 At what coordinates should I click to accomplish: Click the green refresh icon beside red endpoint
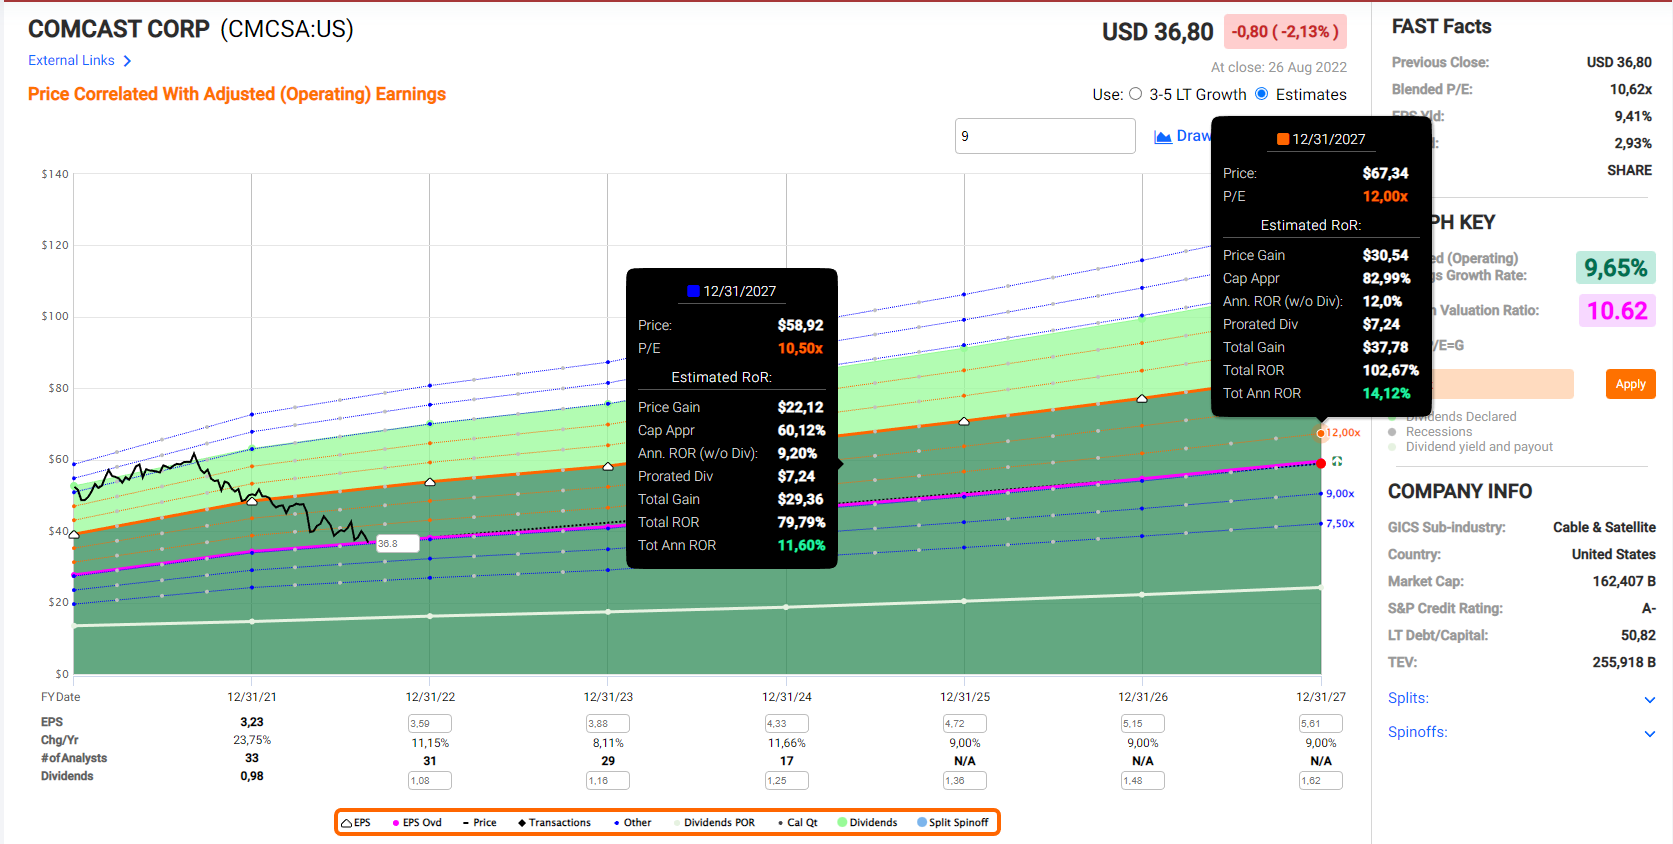1337,462
